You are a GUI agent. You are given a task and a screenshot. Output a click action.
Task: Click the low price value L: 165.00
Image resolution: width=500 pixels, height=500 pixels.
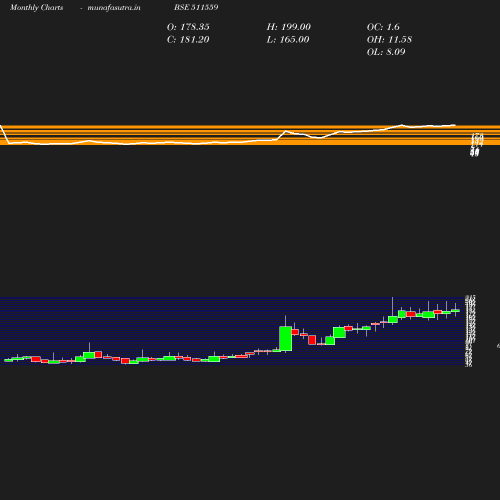(x=288, y=40)
